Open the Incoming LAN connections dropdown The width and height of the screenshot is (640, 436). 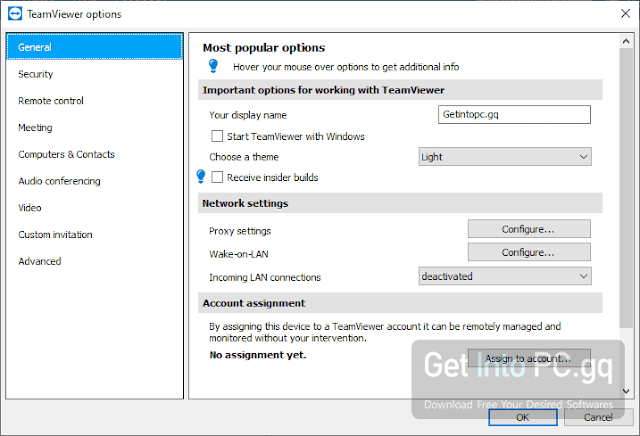tap(505, 276)
